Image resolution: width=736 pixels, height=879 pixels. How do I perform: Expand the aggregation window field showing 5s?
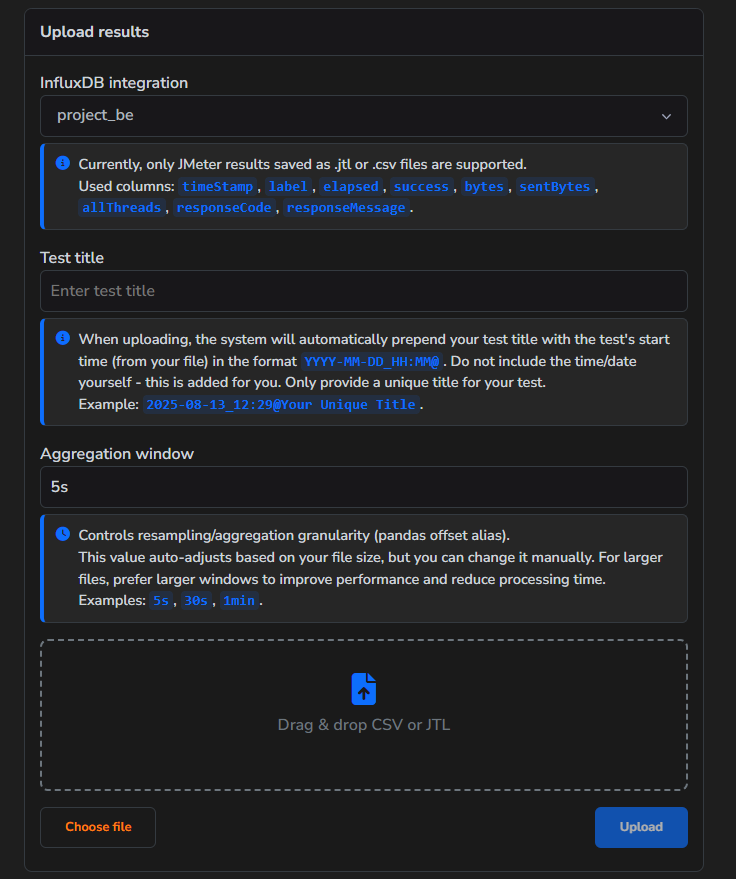click(364, 487)
